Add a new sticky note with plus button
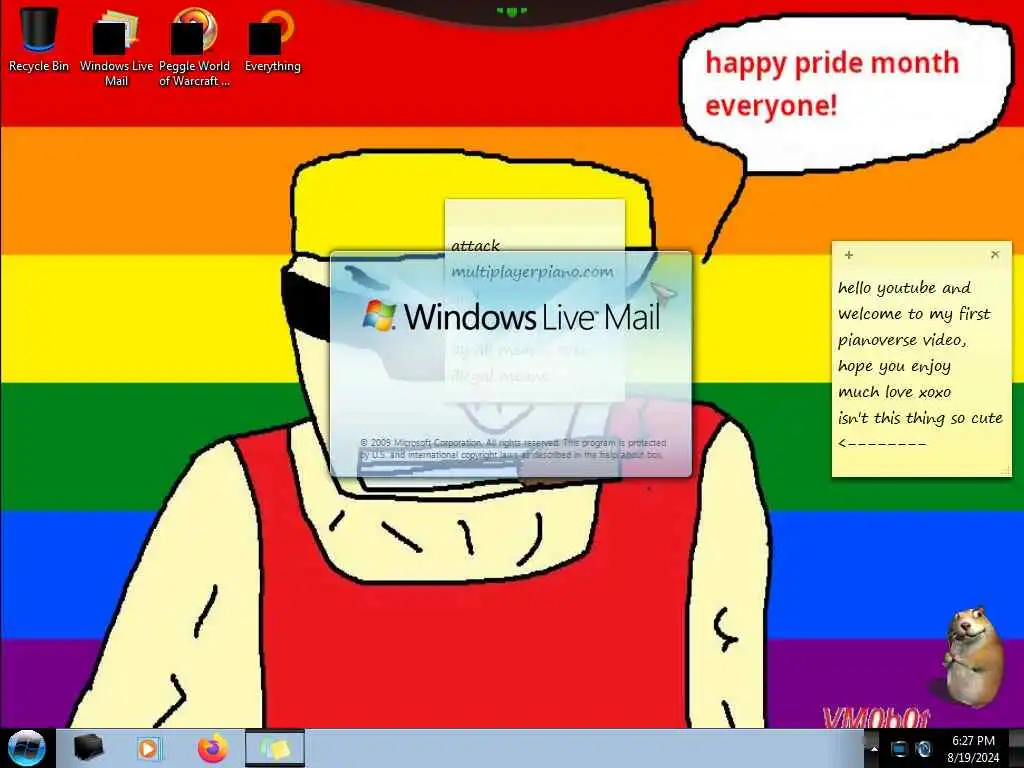The height and width of the screenshot is (768, 1024). 848,255
